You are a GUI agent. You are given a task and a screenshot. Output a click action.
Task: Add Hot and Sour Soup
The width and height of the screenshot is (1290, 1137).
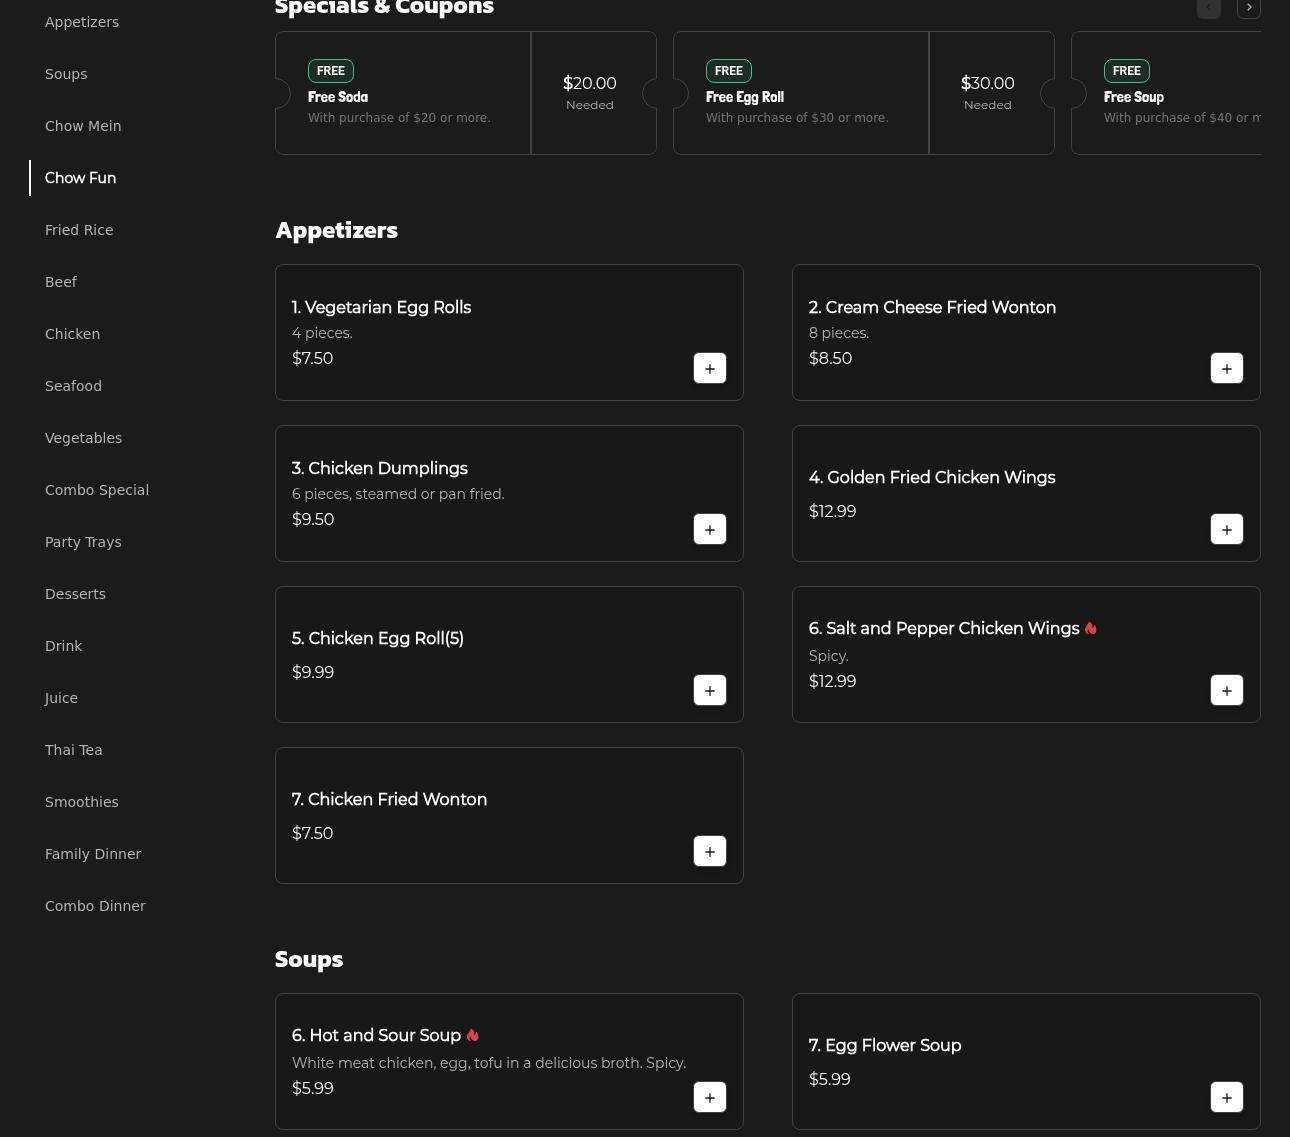pos(709,1097)
